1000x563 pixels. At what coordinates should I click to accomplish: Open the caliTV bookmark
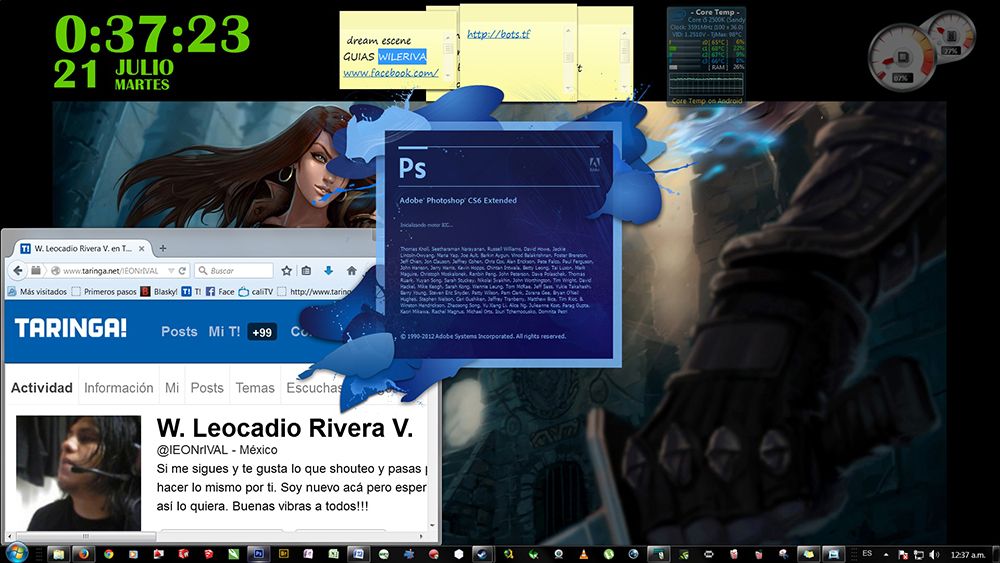(256, 291)
